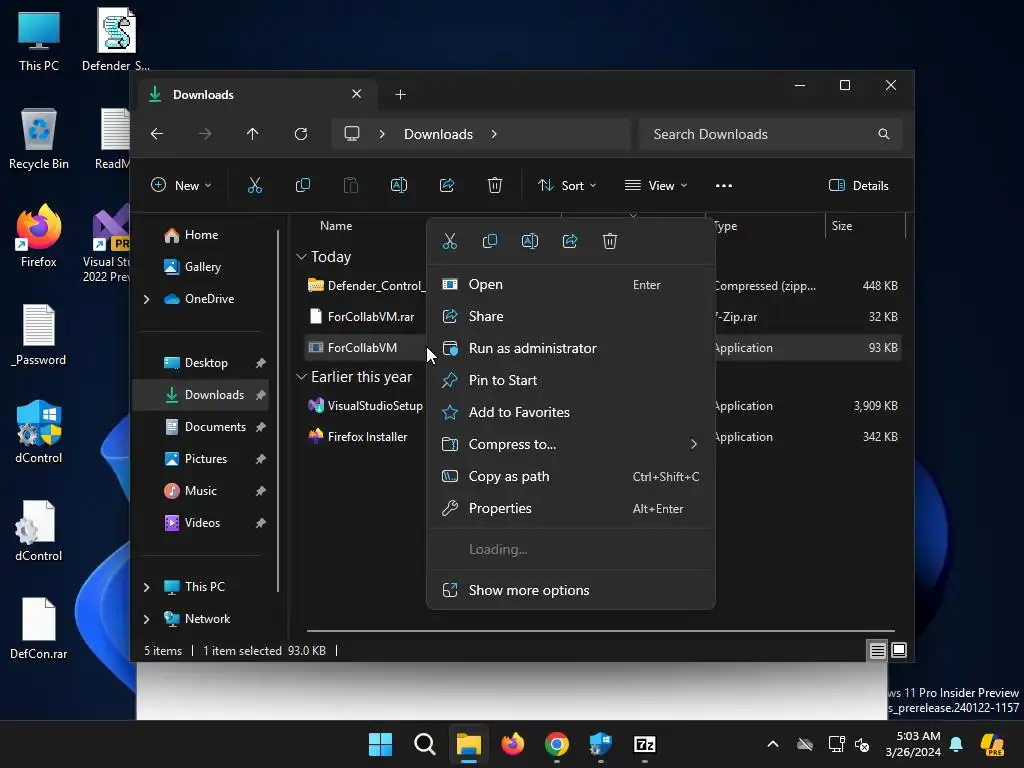Open Home in the navigation pane
Image resolution: width=1024 pixels, height=768 pixels.
(x=200, y=235)
